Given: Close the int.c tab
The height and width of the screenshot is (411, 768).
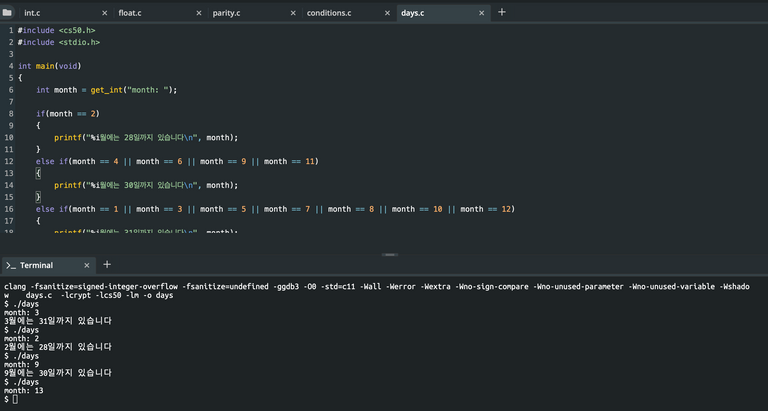Looking at the screenshot, I should [x=104, y=13].
